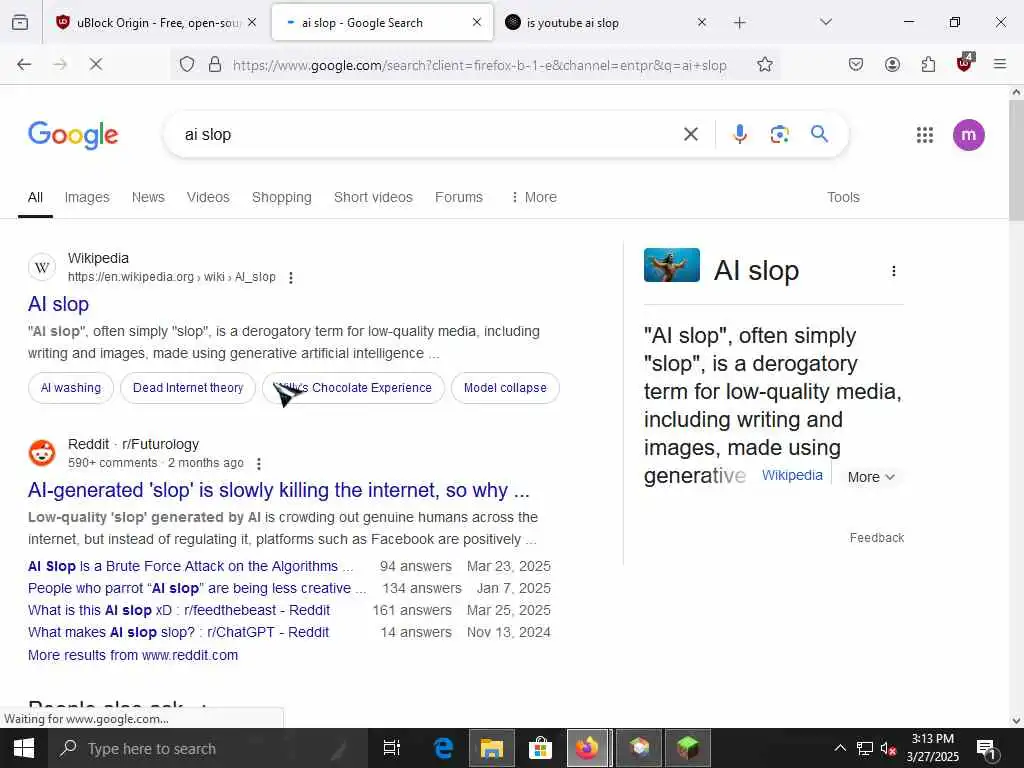The height and width of the screenshot is (768, 1024).
Task: Open 'What makes AI slop slop?' link
Action: coord(178,633)
